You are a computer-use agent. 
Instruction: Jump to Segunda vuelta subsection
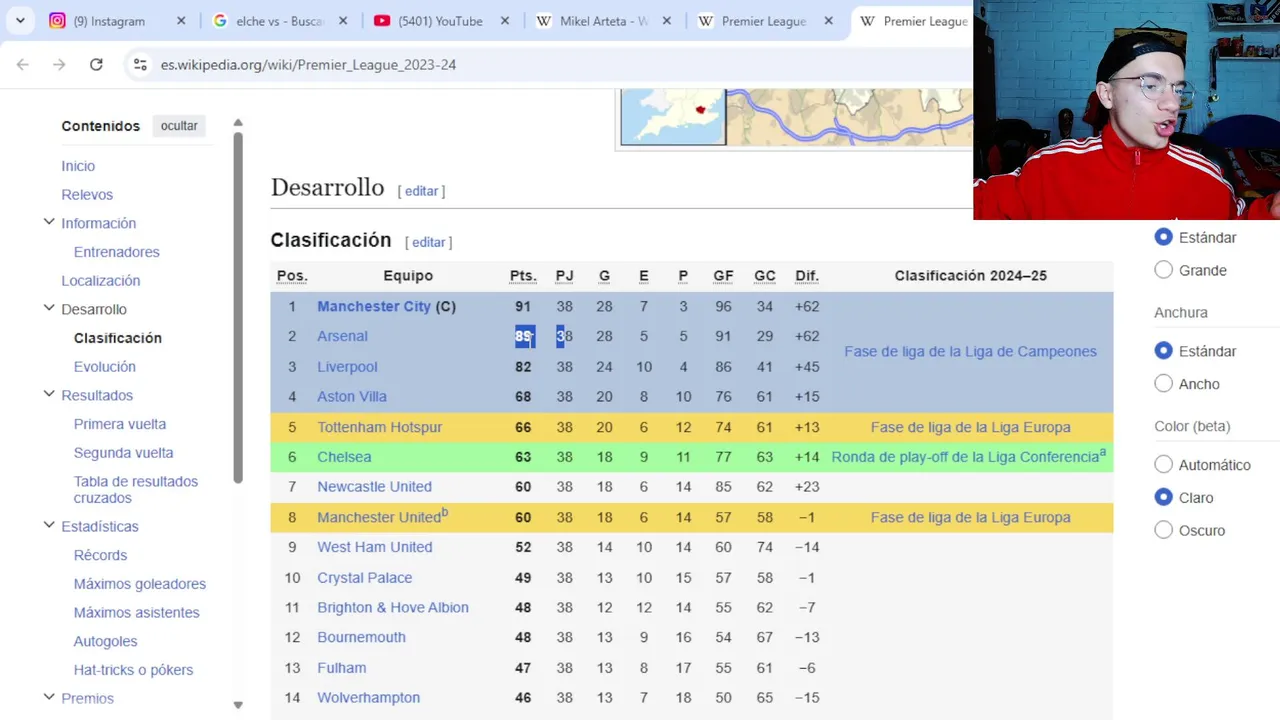pyautogui.click(x=124, y=453)
